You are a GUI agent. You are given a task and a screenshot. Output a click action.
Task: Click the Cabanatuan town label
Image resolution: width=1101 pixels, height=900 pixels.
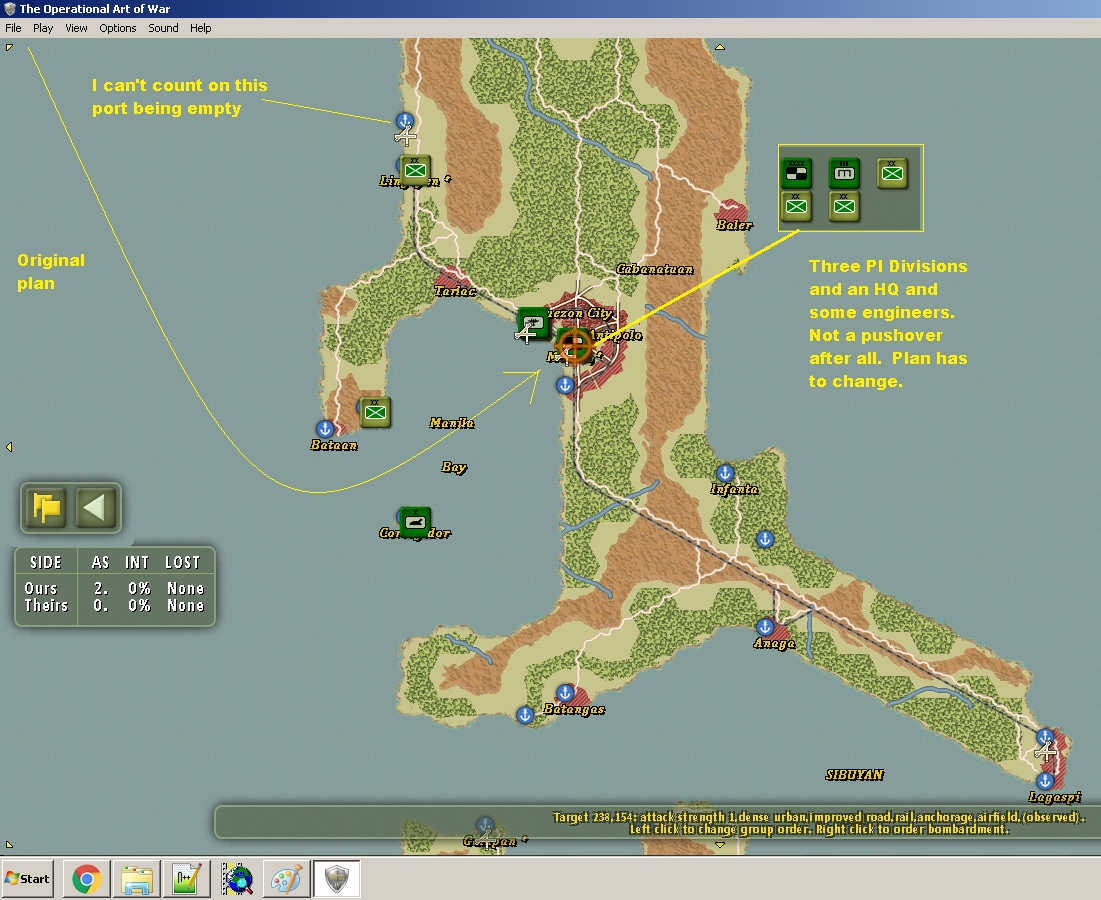[654, 269]
